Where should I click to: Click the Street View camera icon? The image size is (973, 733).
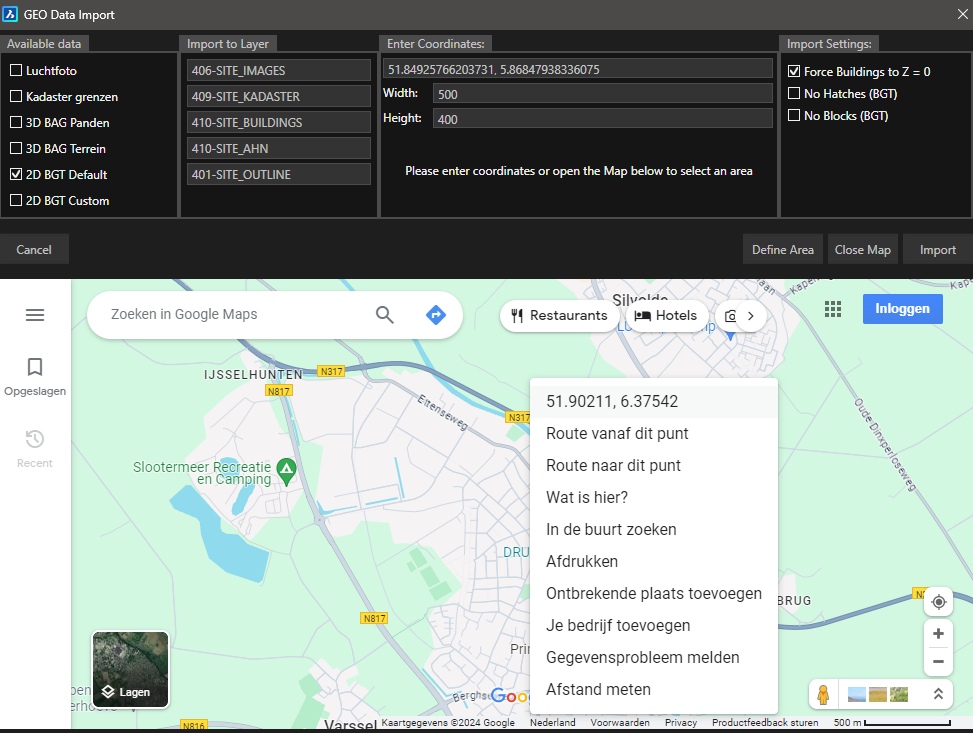731,315
